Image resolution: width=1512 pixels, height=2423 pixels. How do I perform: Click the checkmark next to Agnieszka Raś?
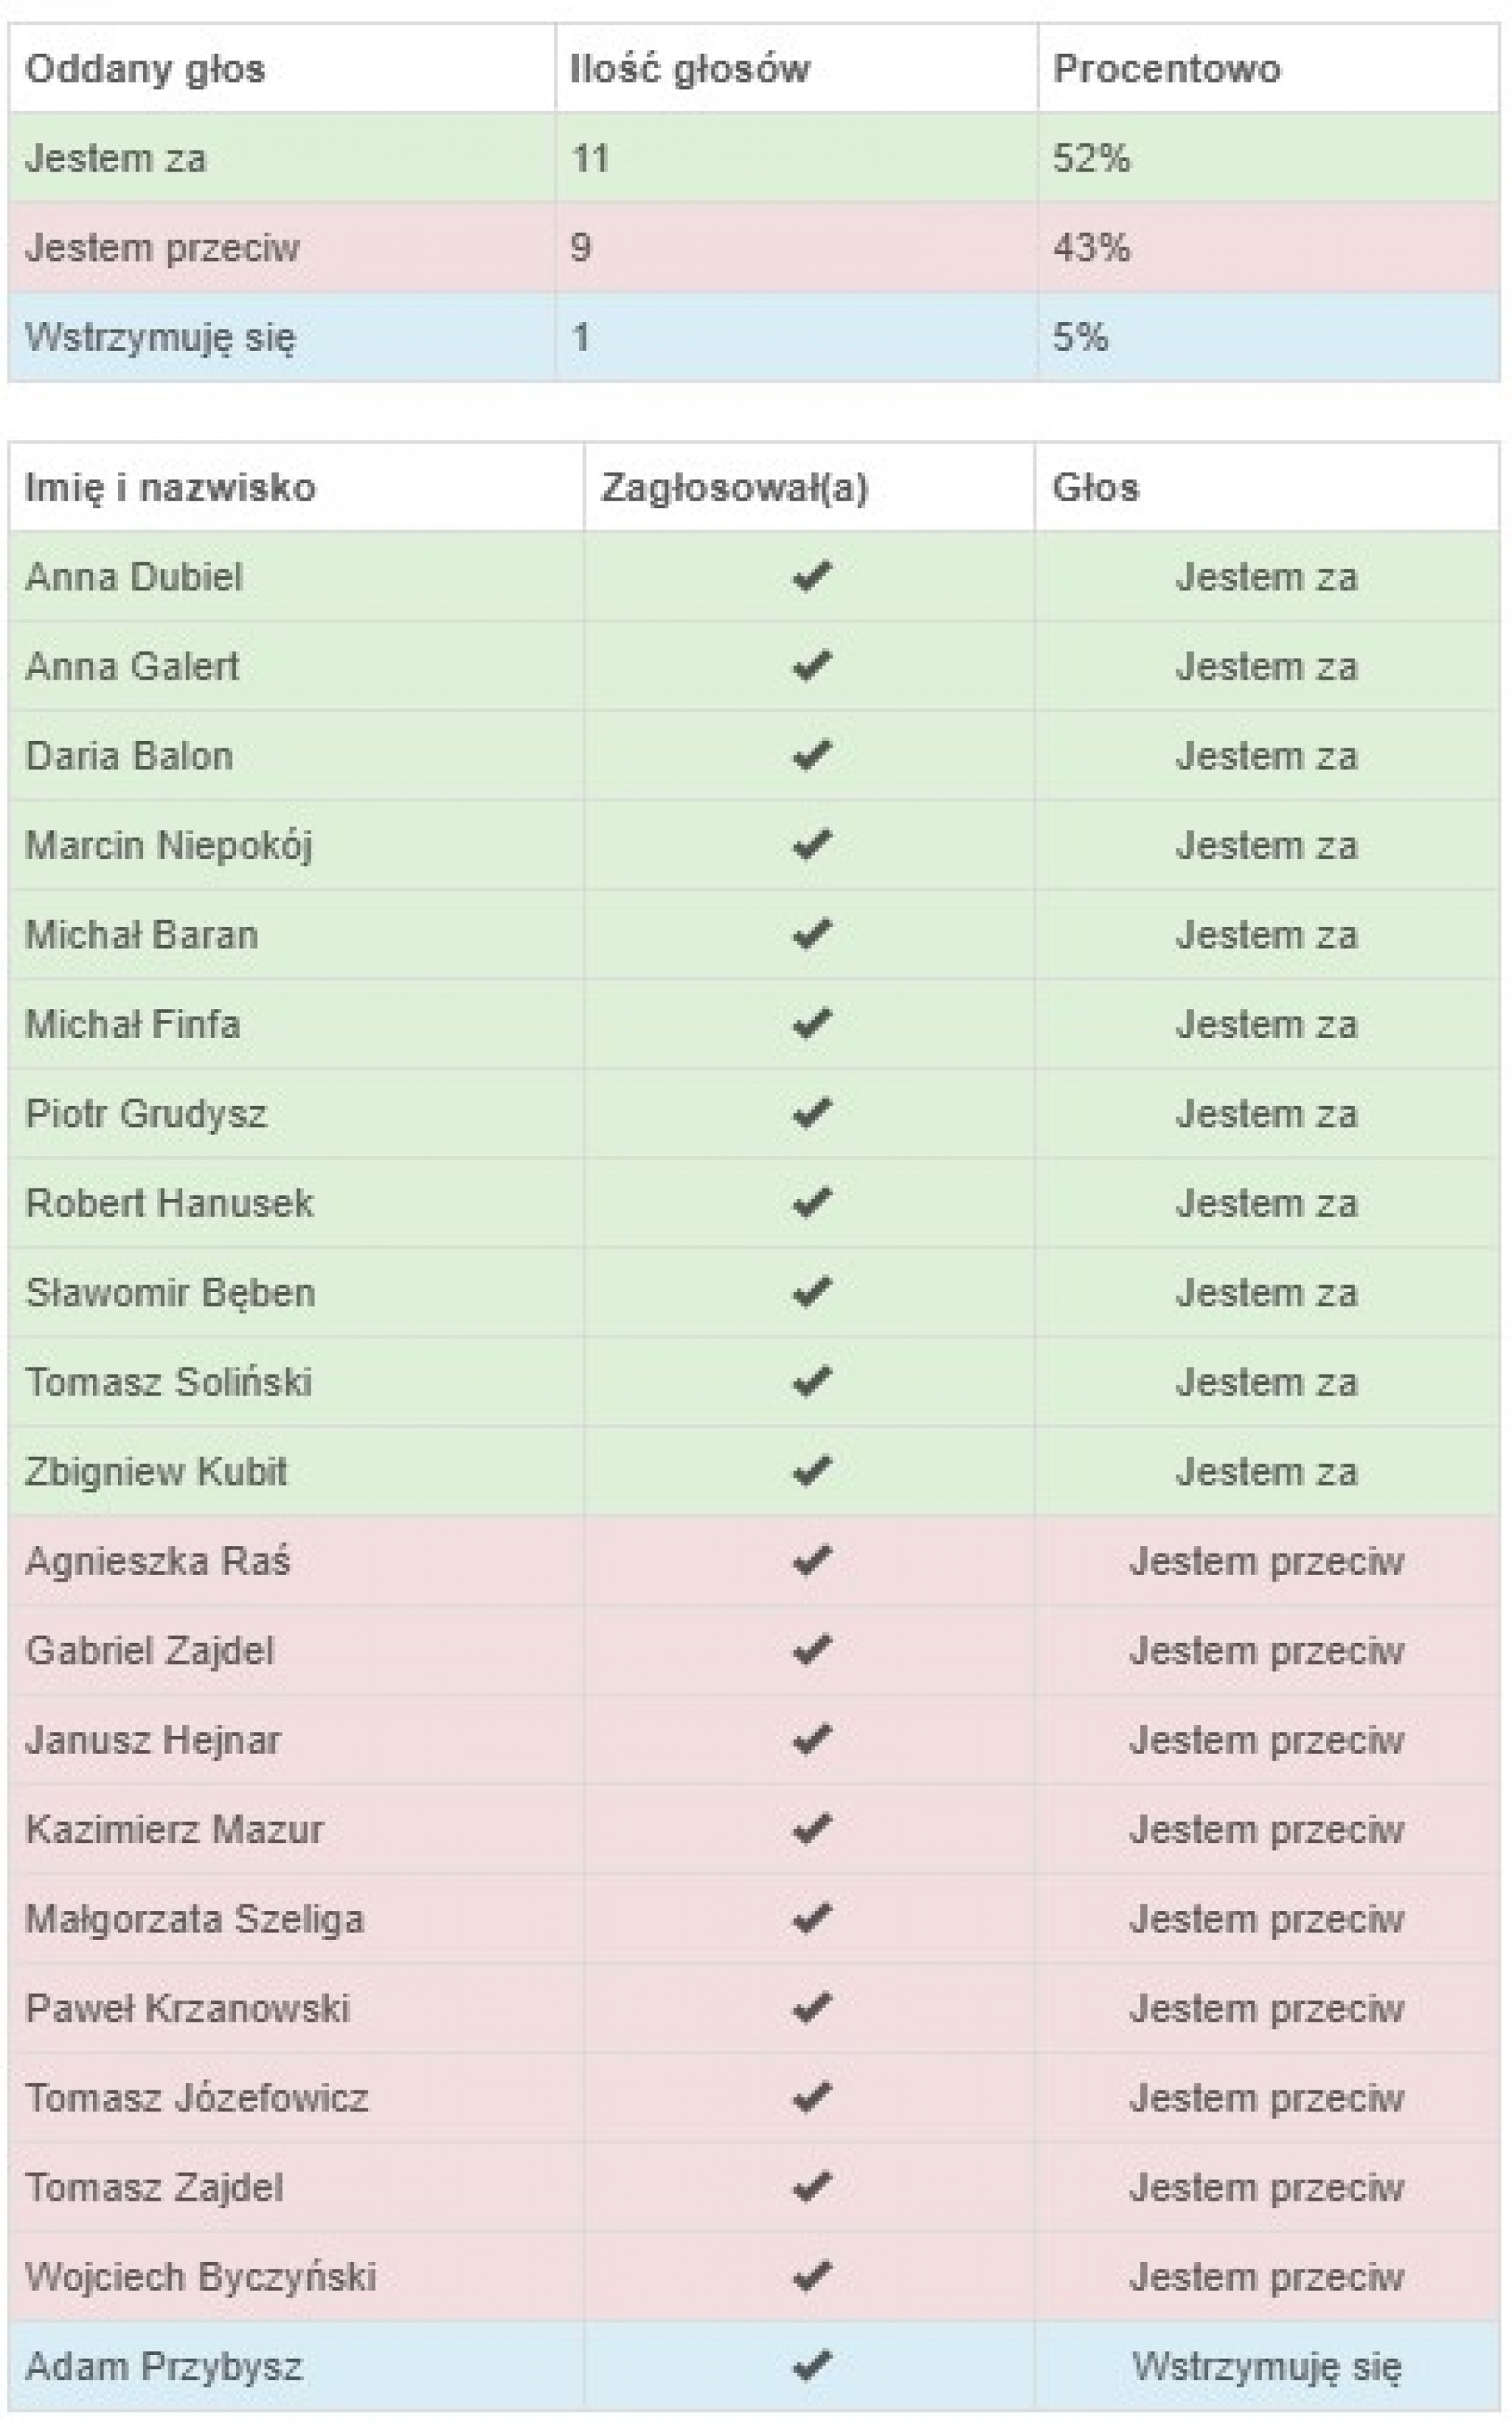click(811, 1561)
